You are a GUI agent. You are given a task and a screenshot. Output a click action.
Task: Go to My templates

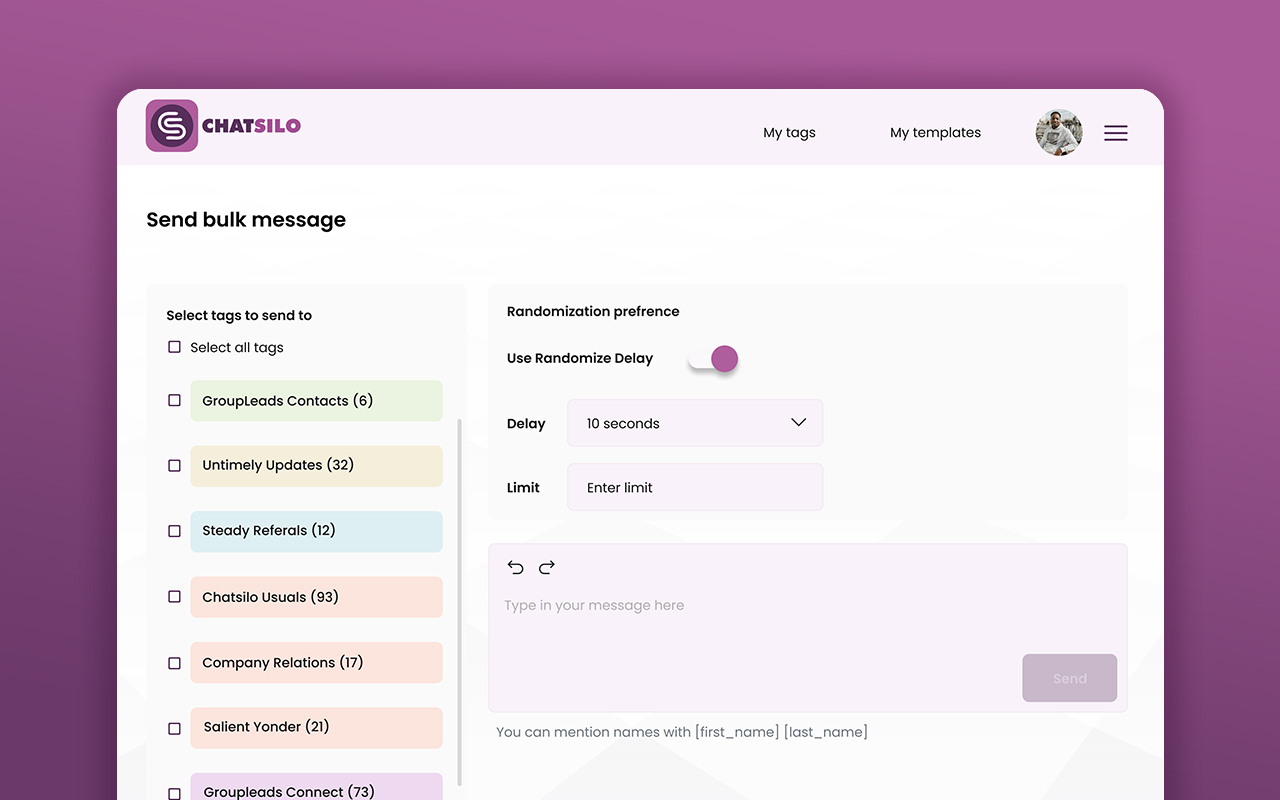(x=935, y=132)
